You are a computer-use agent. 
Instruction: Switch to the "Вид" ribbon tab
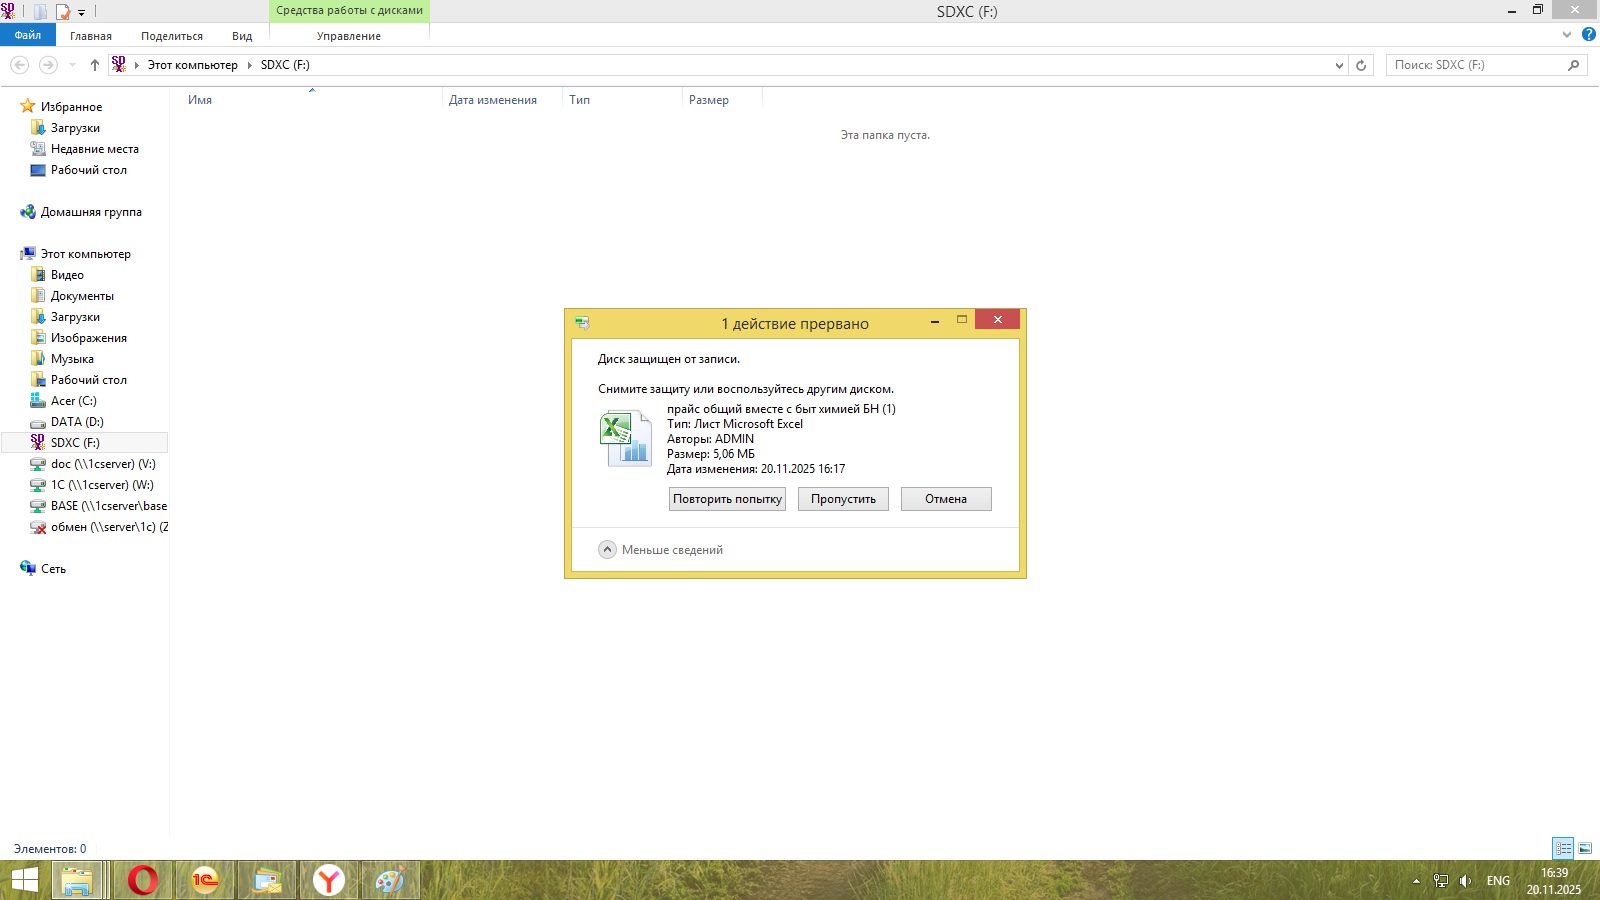242,36
